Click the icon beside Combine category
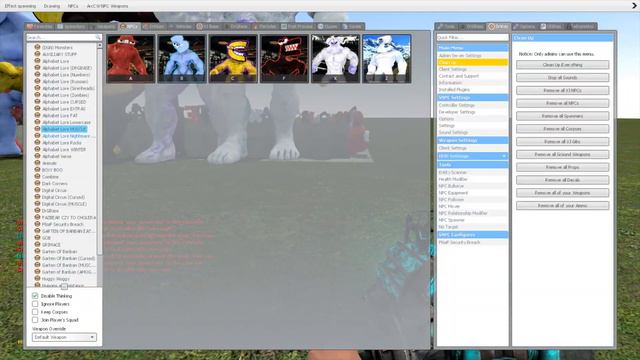The image size is (640, 360). pyautogui.click(x=37, y=177)
